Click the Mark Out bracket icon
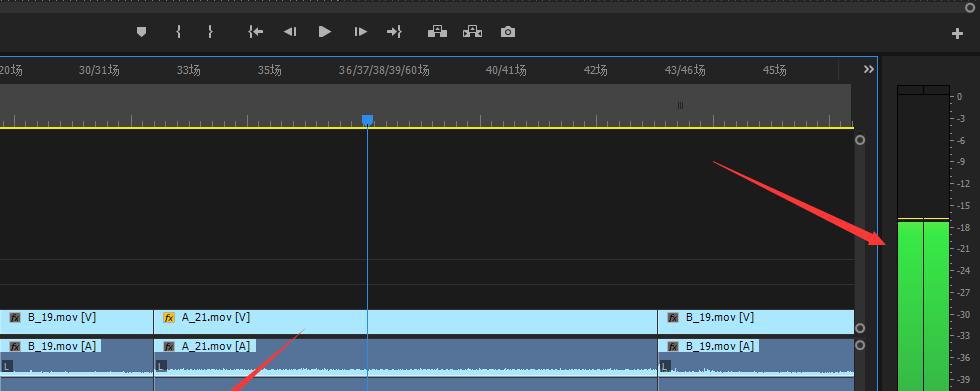This screenshot has width=980, height=391. click(x=210, y=32)
